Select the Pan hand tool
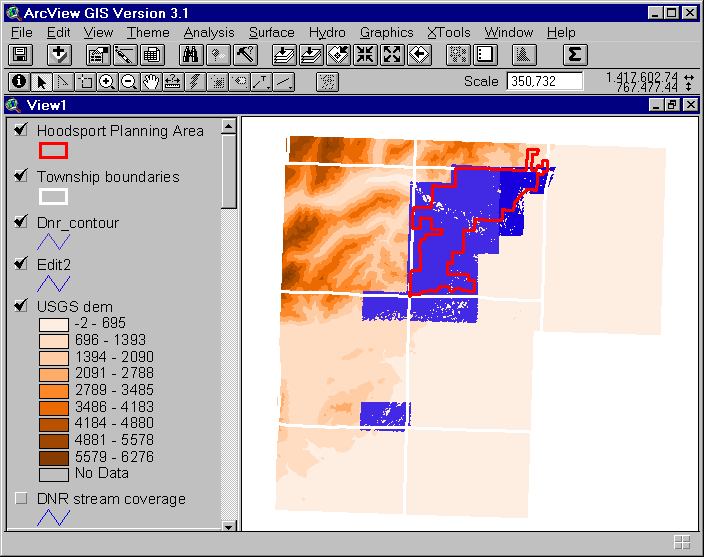This screenshot has height=557, width=704. [151, 82]
